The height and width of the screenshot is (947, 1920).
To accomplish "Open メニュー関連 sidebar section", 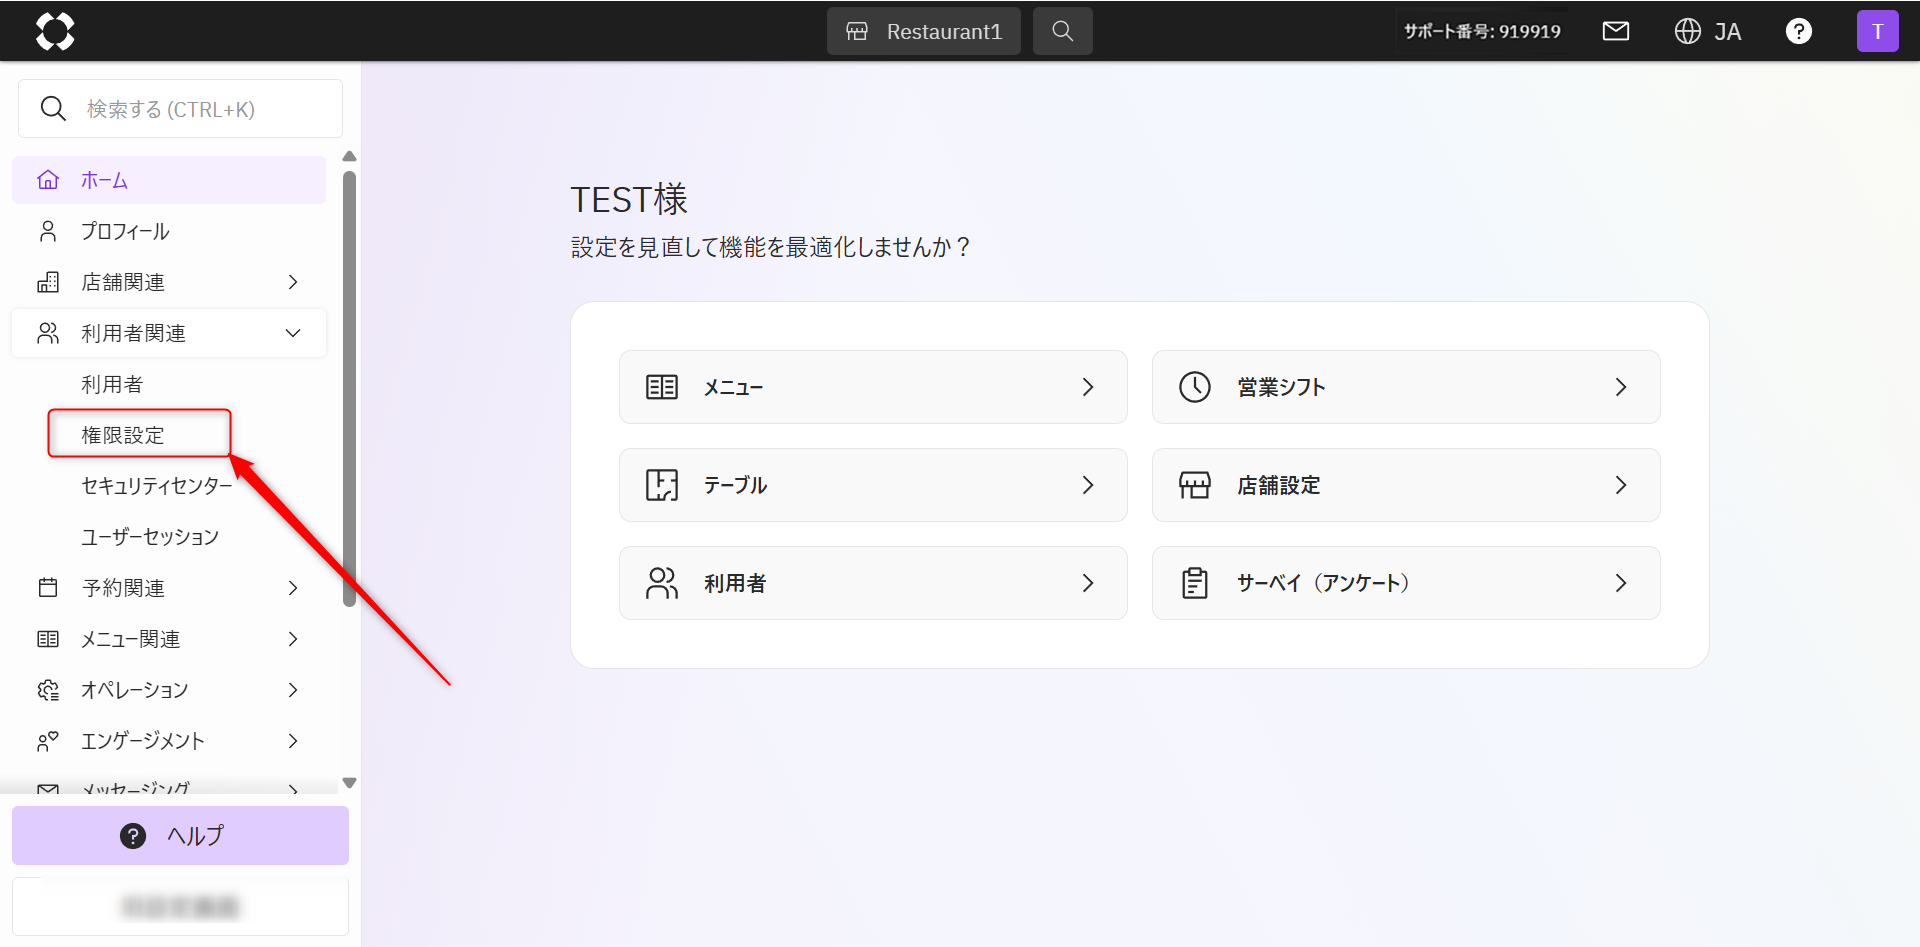I will coord(169,639).
